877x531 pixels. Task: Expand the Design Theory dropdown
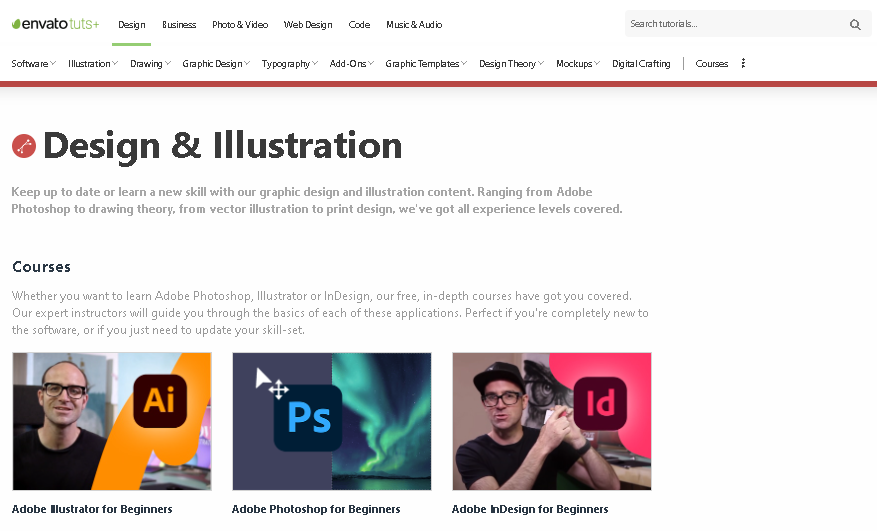tap(511, 64)
